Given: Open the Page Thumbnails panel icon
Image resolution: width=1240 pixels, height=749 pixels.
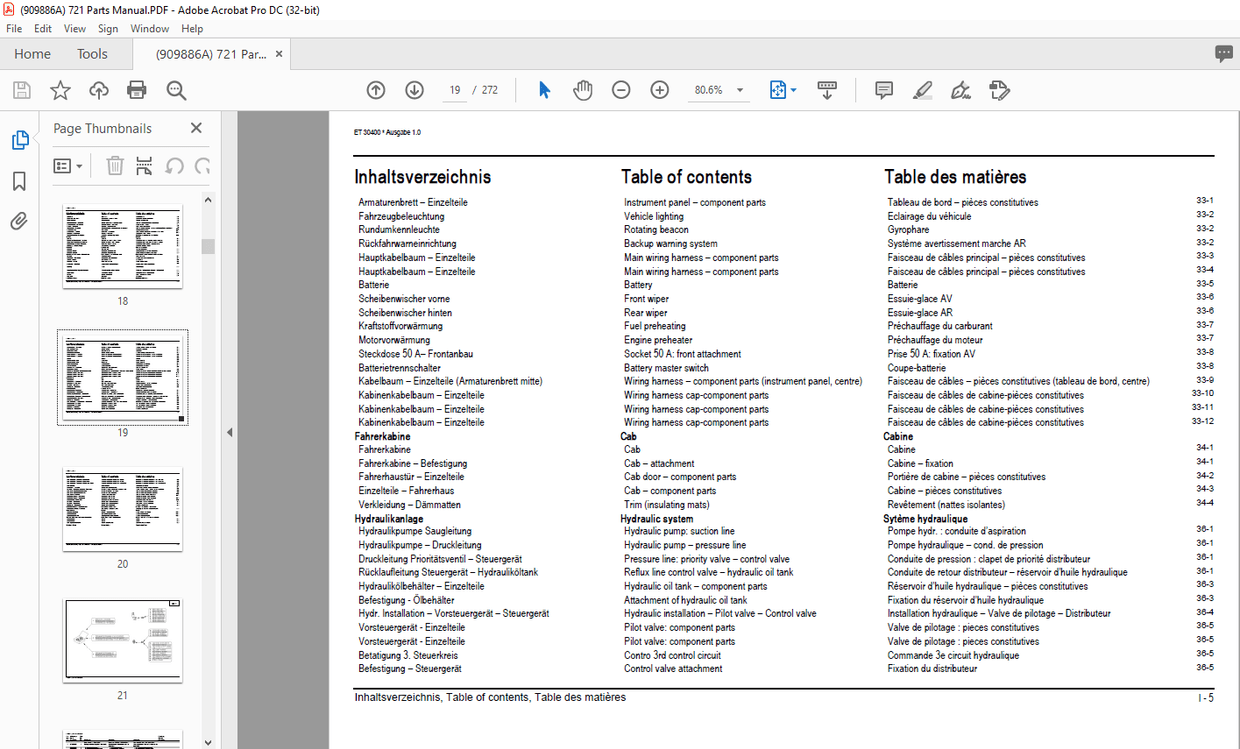Looking at the screenshot, I should pos(21,140).
